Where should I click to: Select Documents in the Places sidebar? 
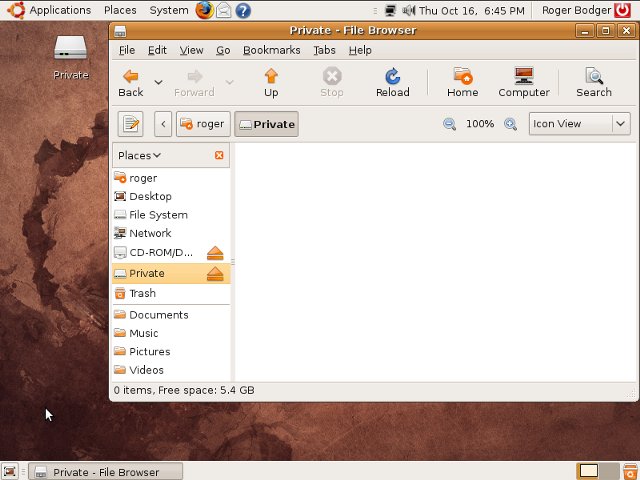coord(158,315)
